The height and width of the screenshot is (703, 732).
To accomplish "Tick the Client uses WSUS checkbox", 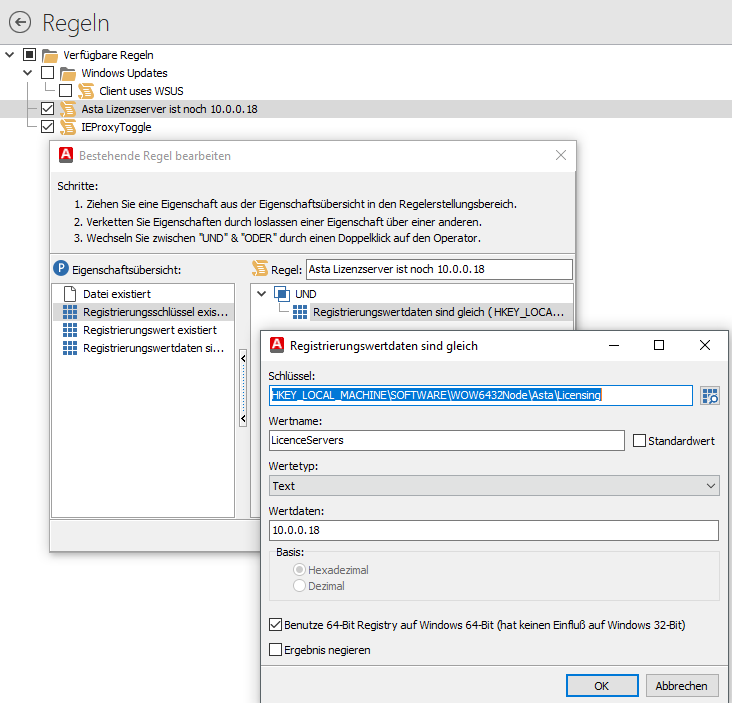I will (x=65, y=91).
